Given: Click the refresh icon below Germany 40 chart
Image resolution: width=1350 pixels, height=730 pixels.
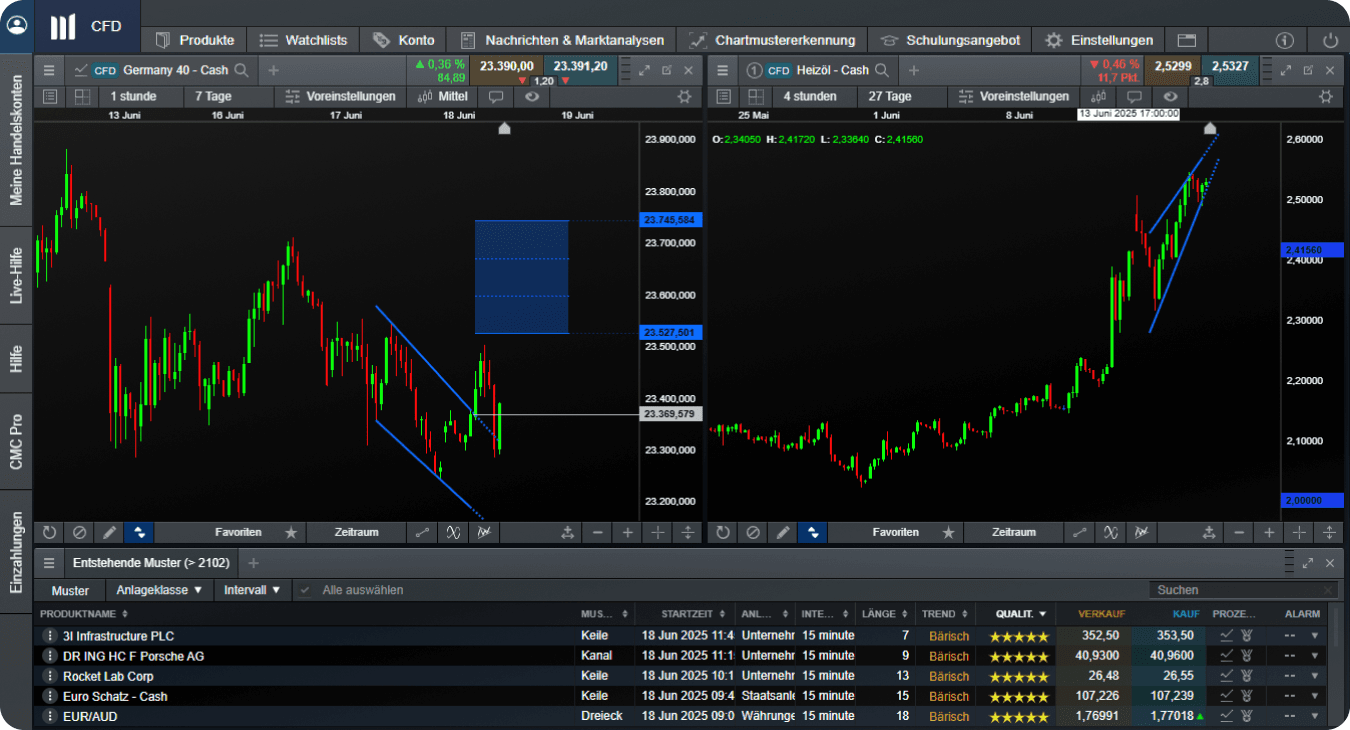Looking at the screenshot, I should [x=49, y=533].
